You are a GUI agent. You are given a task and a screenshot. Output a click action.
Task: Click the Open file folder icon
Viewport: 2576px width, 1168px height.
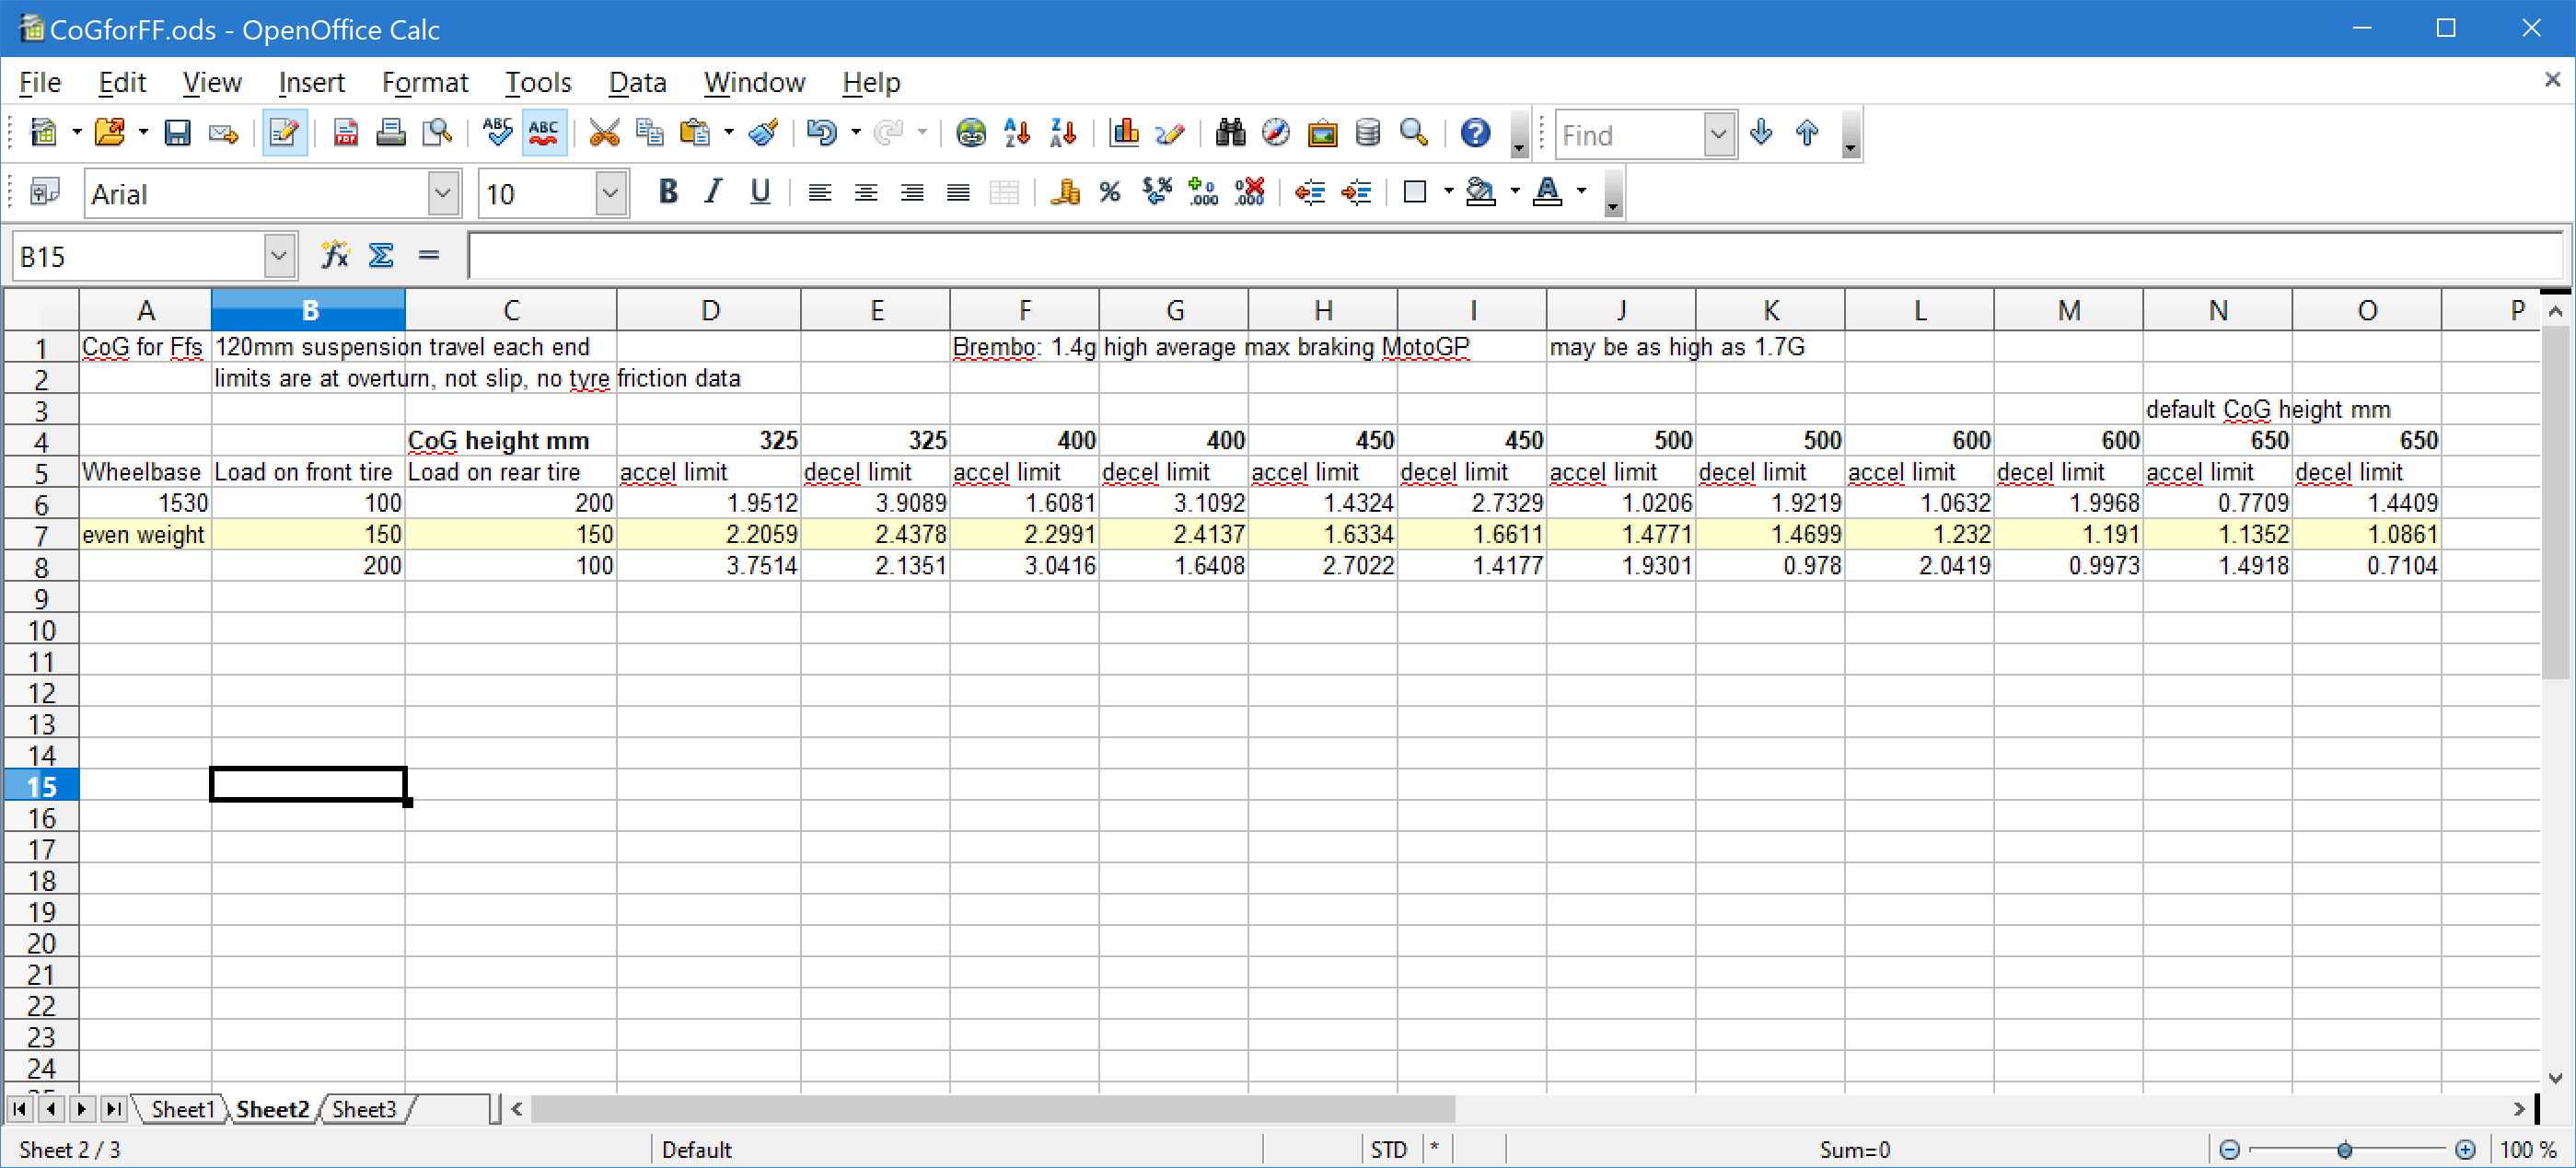109,133
